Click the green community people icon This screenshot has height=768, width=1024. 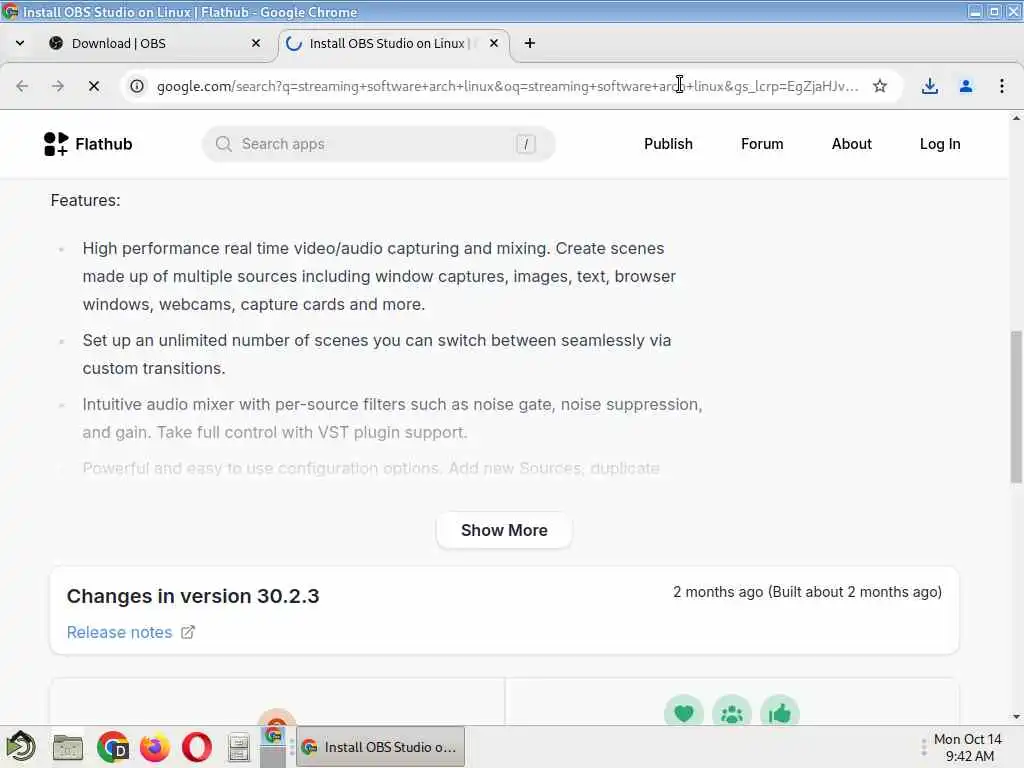click(731, 712)
